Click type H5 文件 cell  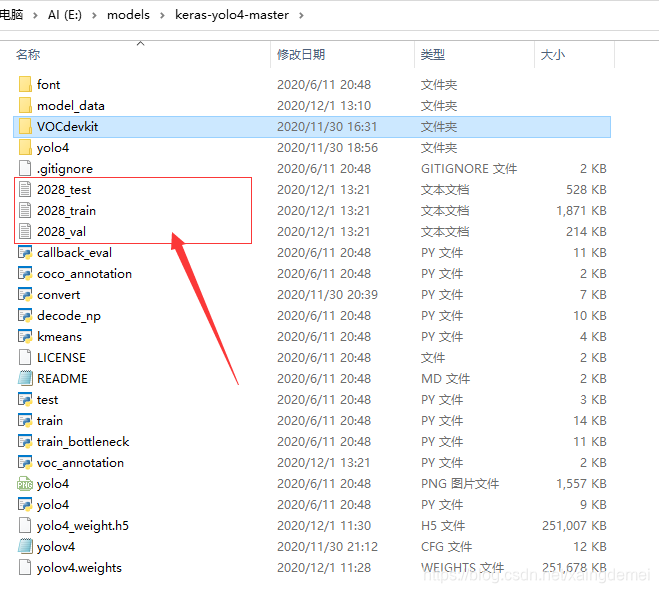(x=443, y=526)
